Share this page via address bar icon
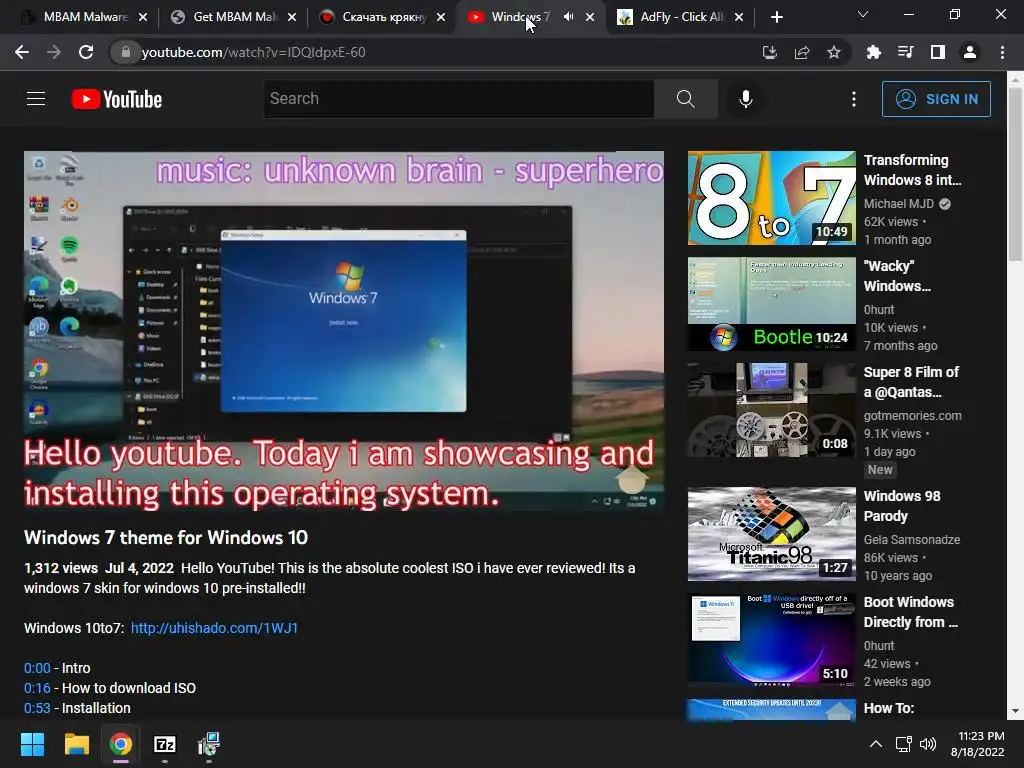This screenshot has height=768, width=1024. [x=802, y=52]
